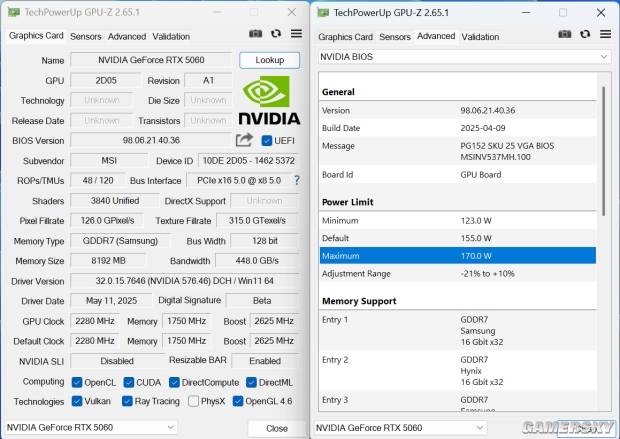Image resolution: width=620 pixels, height=439 pixels.
Task: Open Graphics Card tab in left window
Action: point(36,36)
